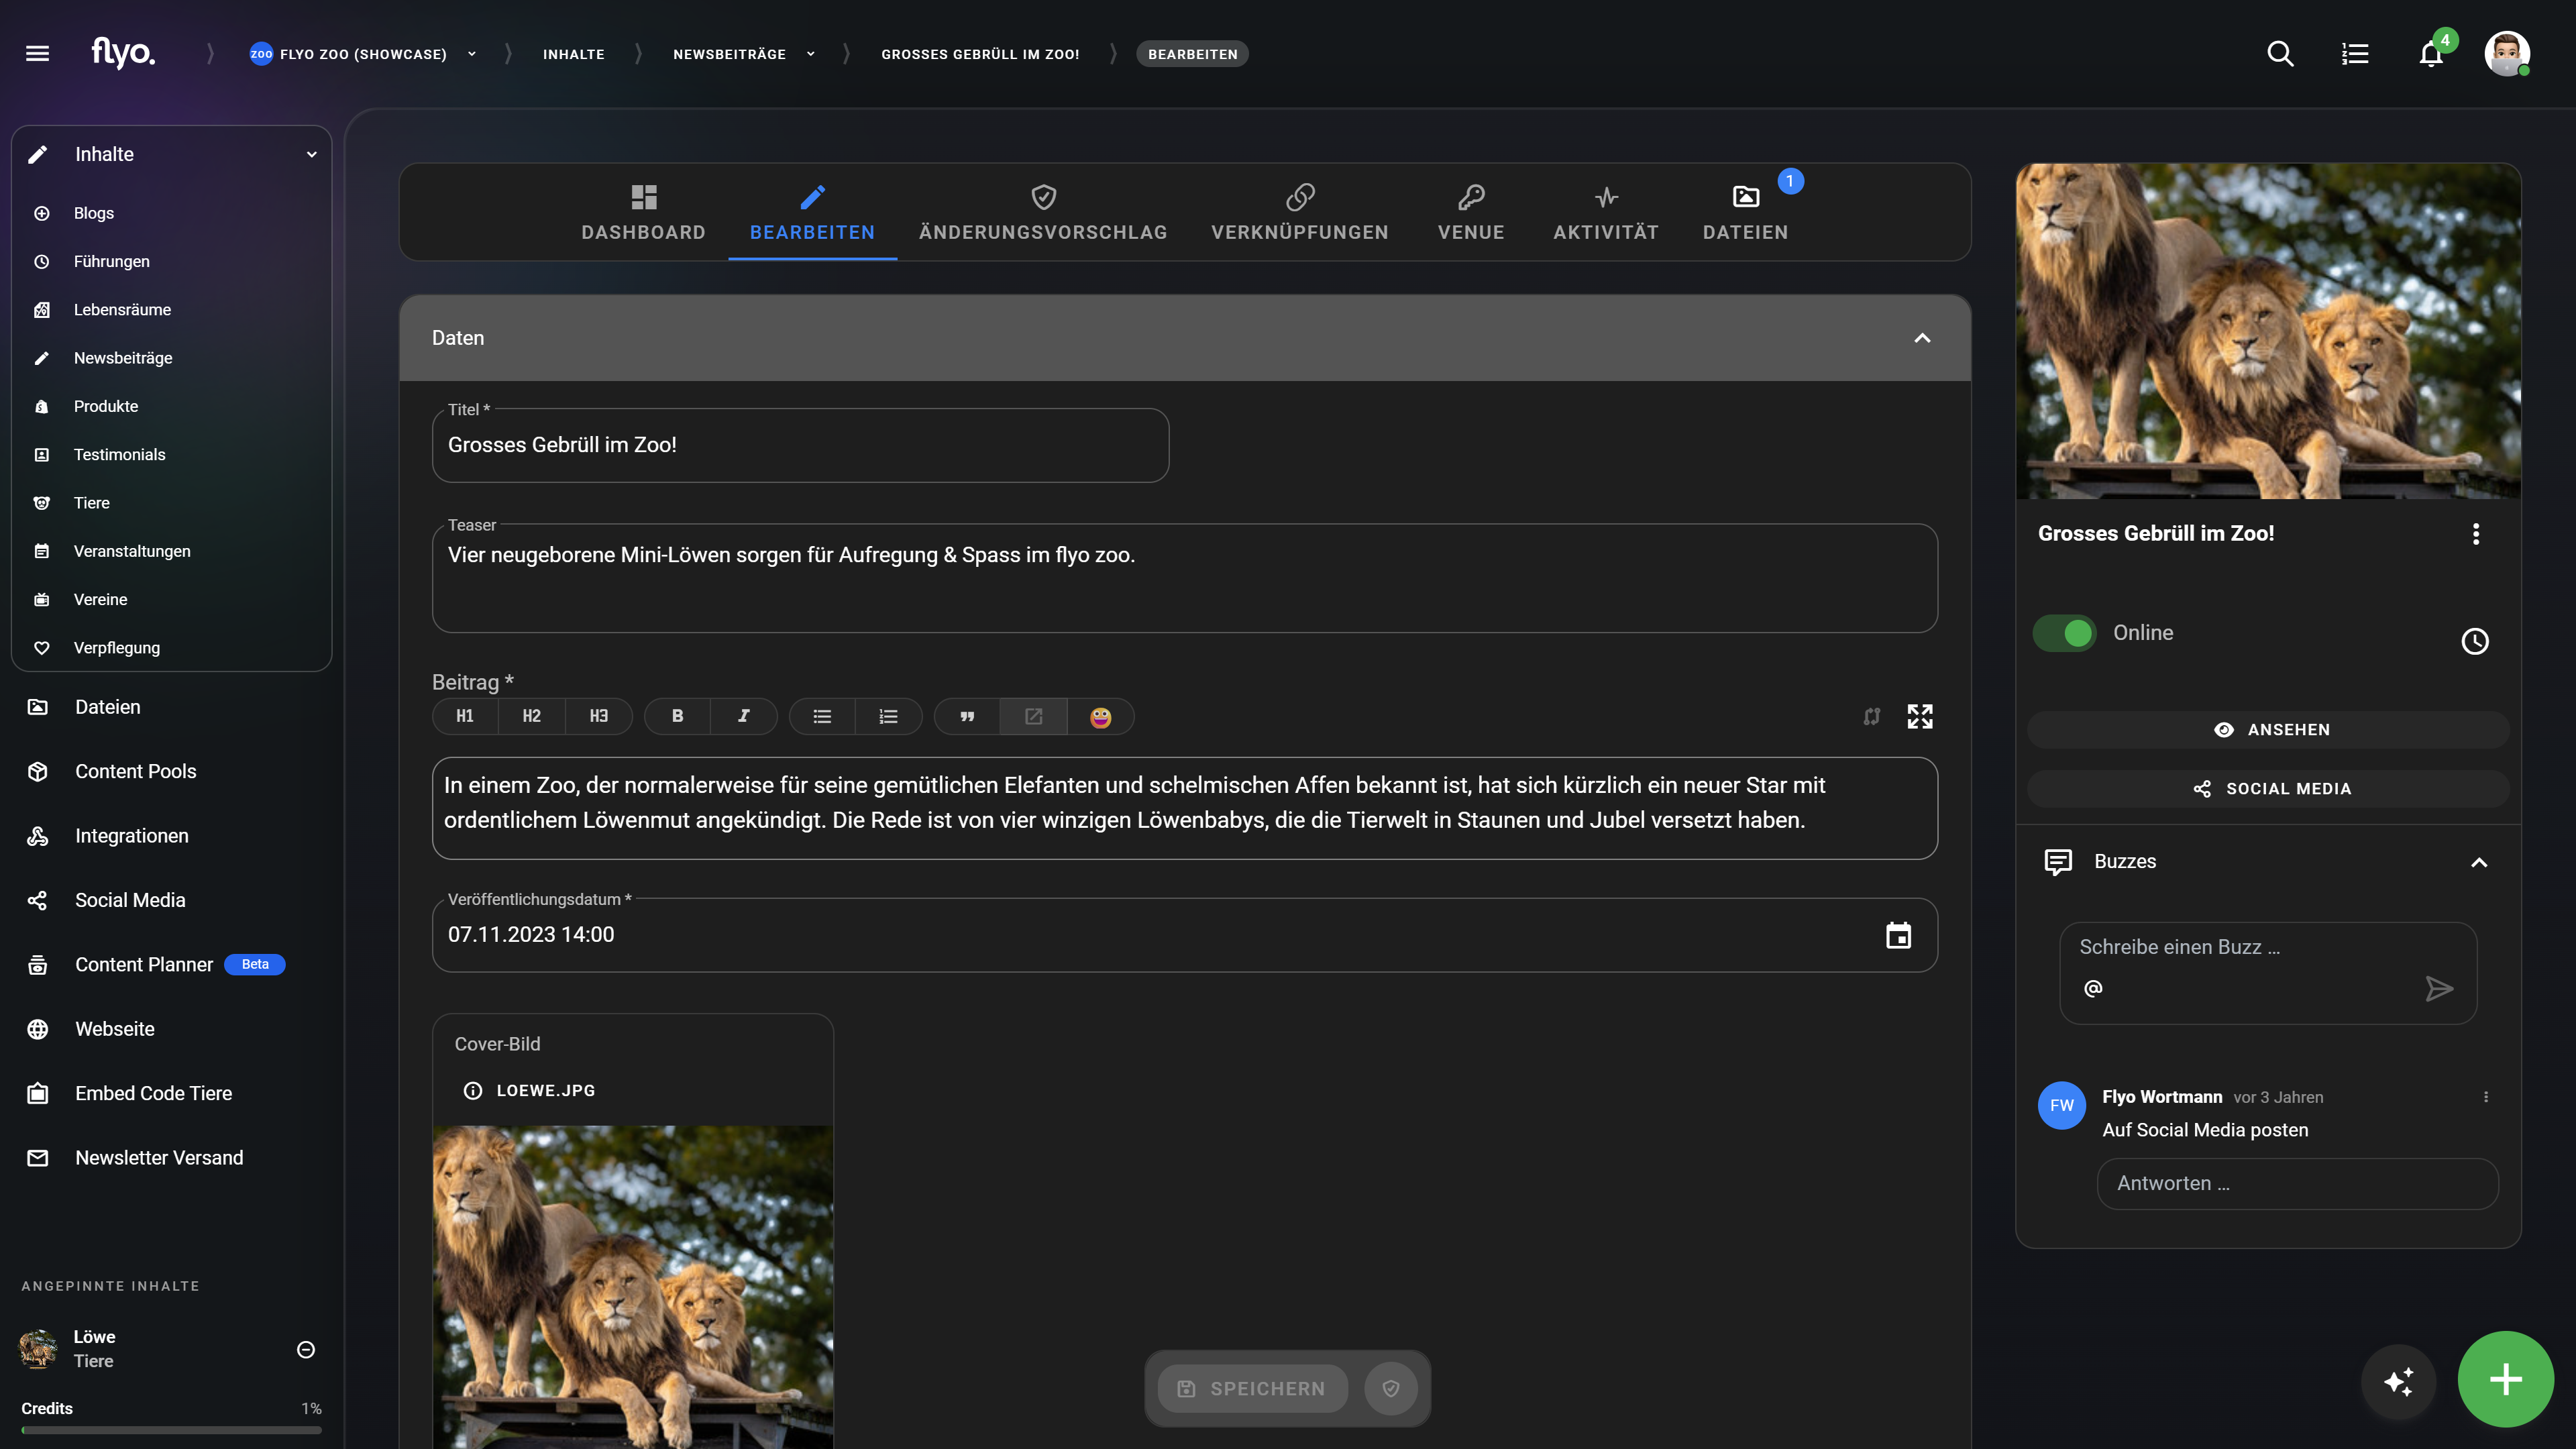The height and width of the screenshot is (1449, 2576).
Task: Click the Credits progress bar
Action: coord(172,1430)
